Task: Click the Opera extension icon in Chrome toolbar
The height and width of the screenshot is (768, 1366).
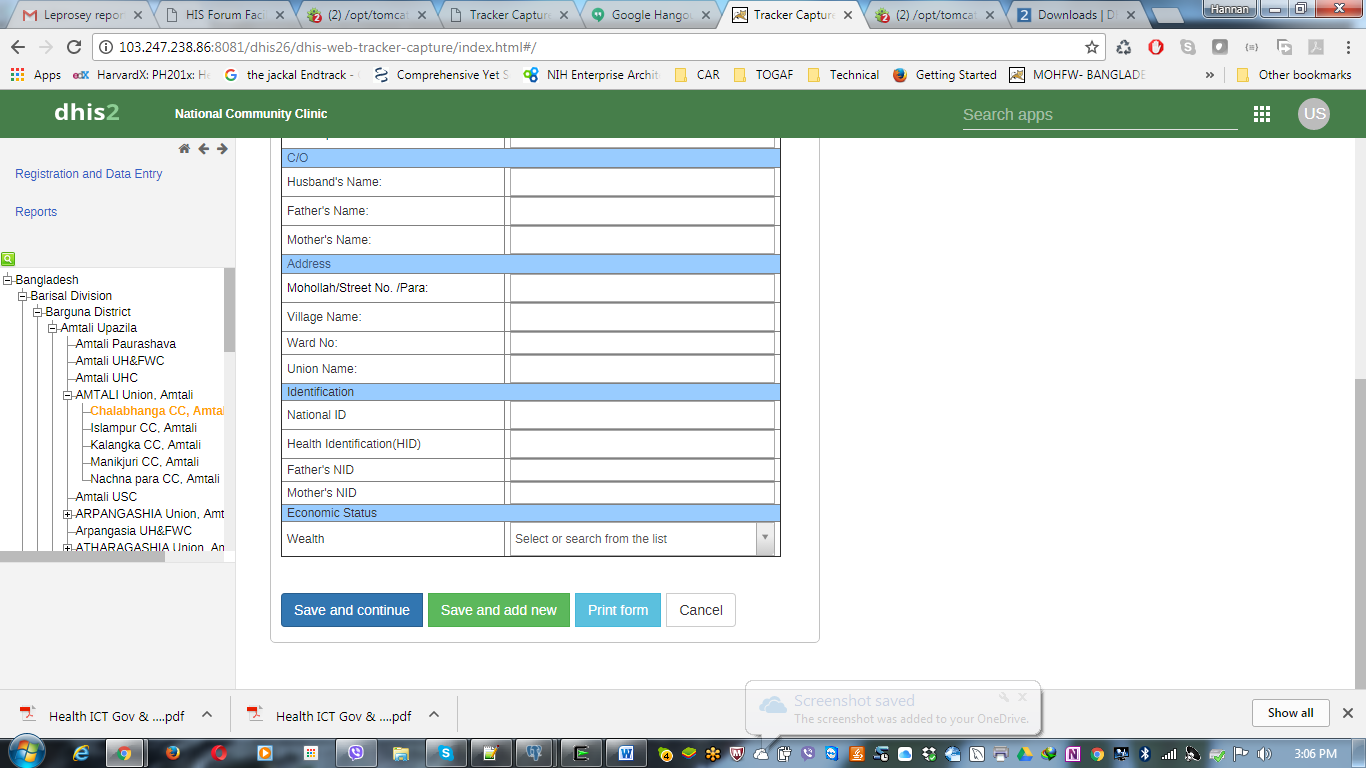Action: (x=1156, y=47)
